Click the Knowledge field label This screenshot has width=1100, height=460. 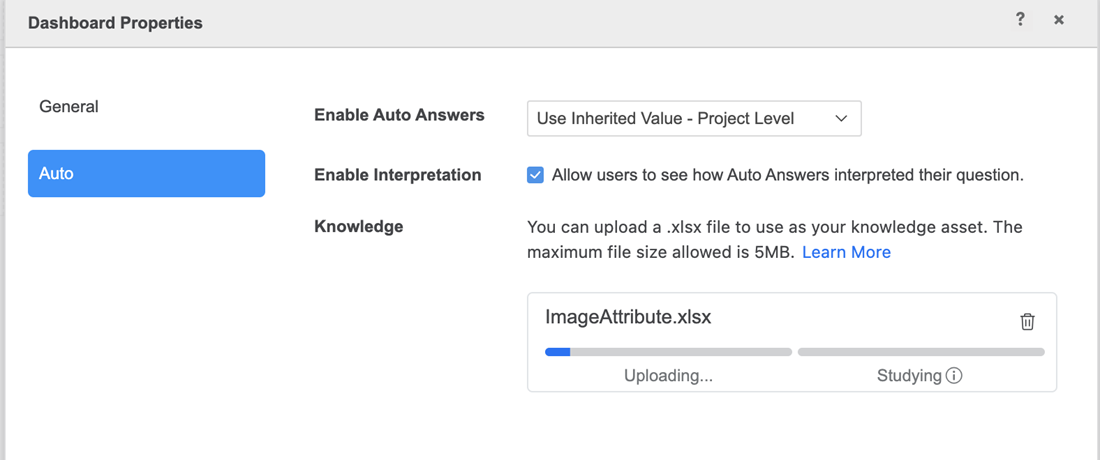[x=359, y=226]
